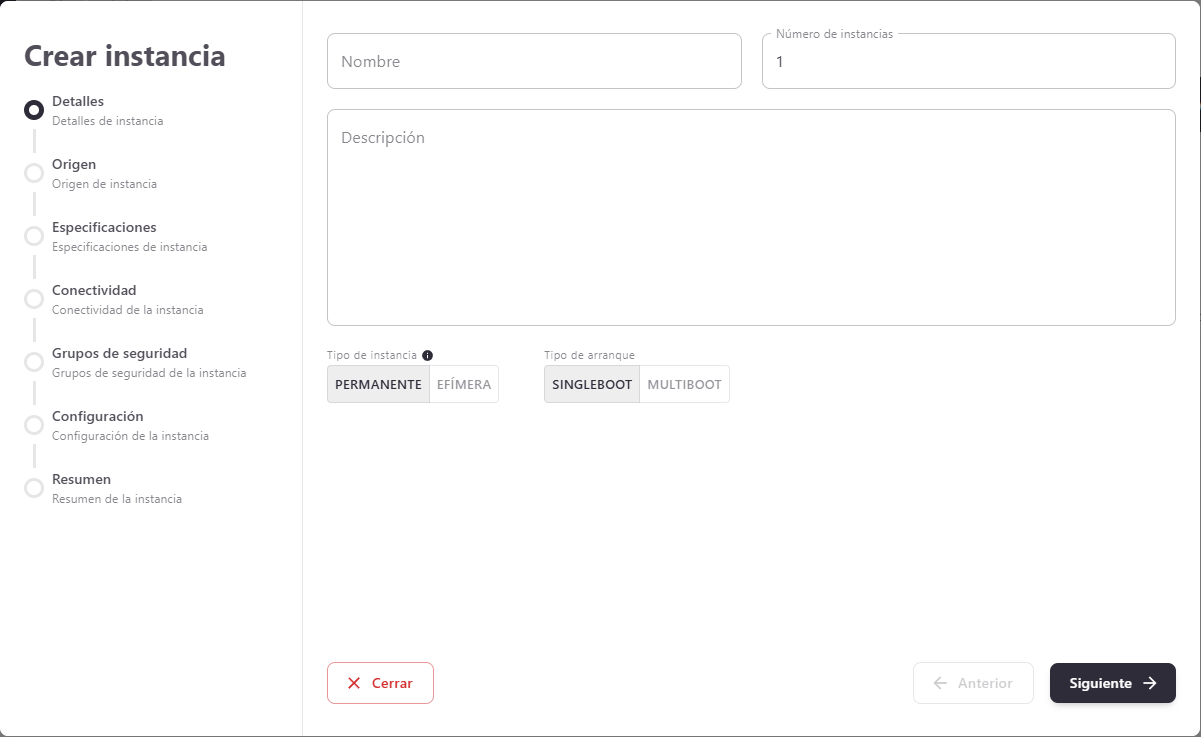Choose SINGLEBOOT boot type
This screenshot has height=737, width=1201.
pos(592,384)
